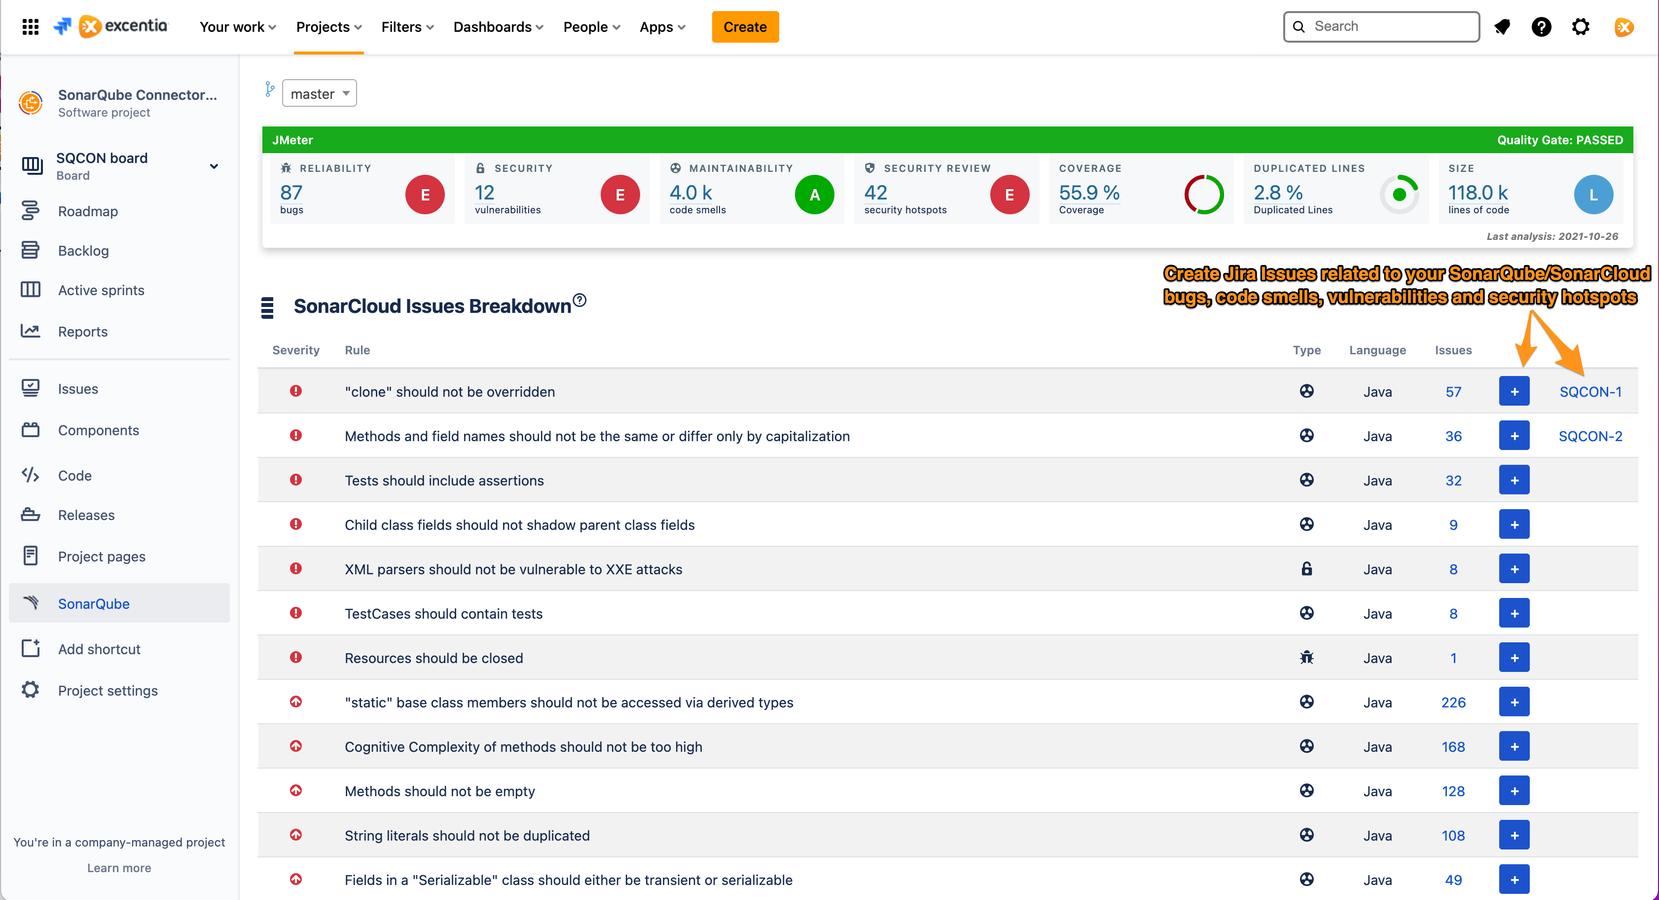Open the help question mark icon

tap(1541, 27)
